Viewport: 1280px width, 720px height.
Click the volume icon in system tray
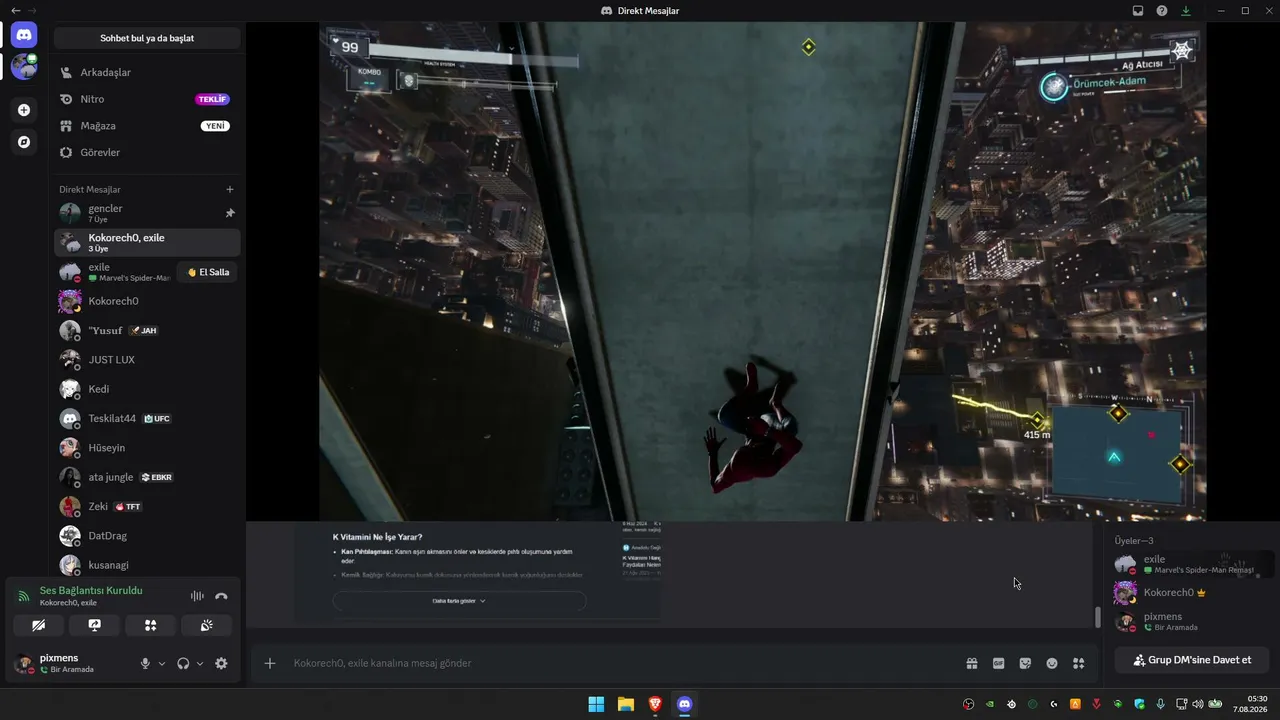coord(1198,704)
